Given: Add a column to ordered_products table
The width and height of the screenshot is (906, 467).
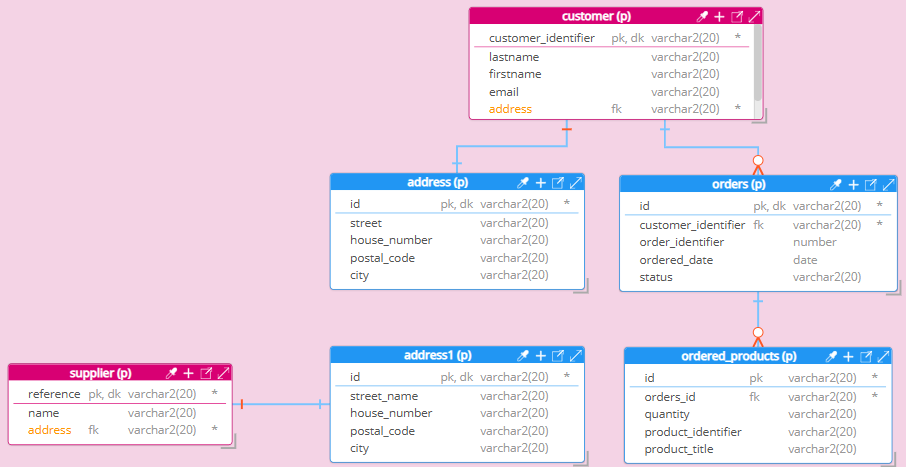Looking at the screenshot, I should click(x=848, y=357).
